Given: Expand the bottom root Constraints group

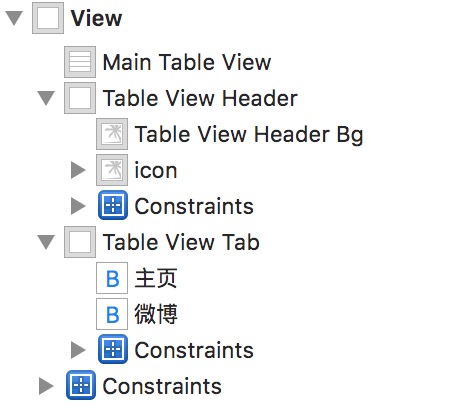Looking at the screenshot, I should pos(46,386).
